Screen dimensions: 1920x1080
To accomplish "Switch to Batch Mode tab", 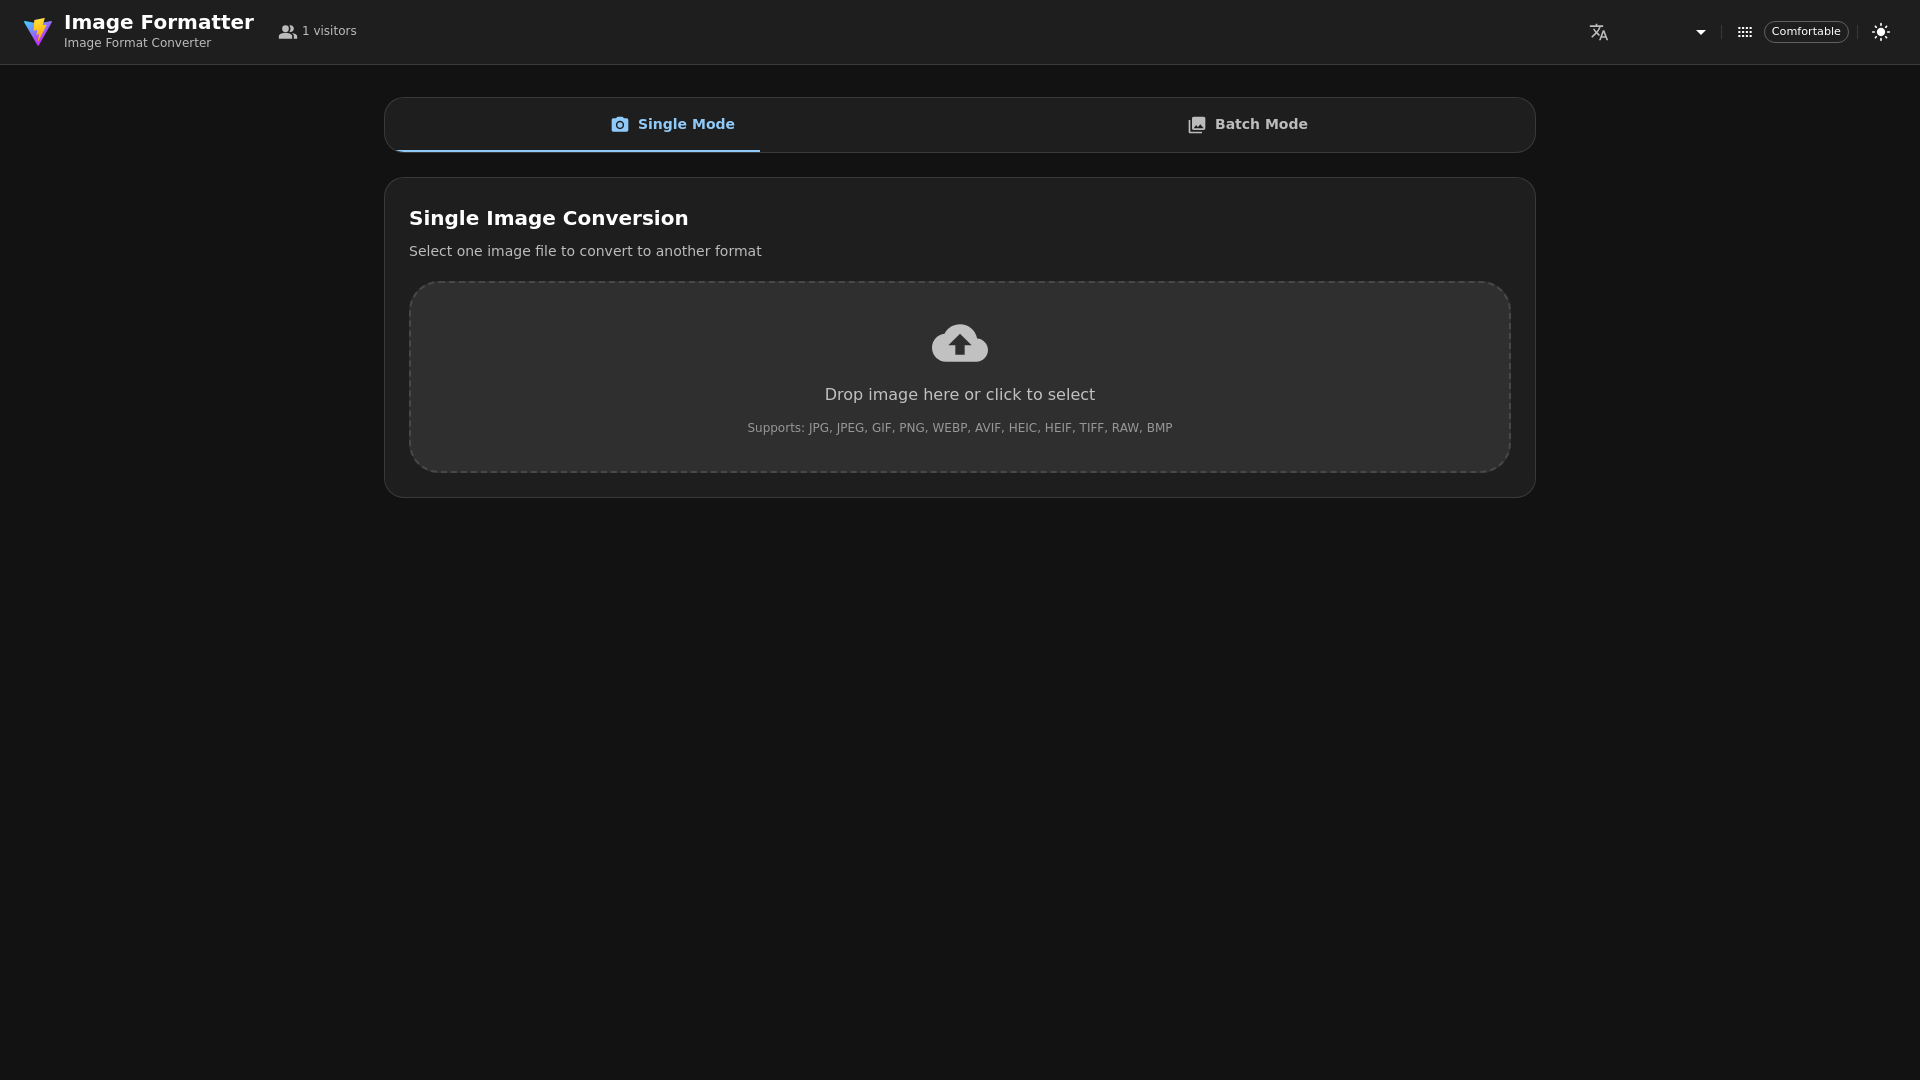I will click(x=1247, y=125).
